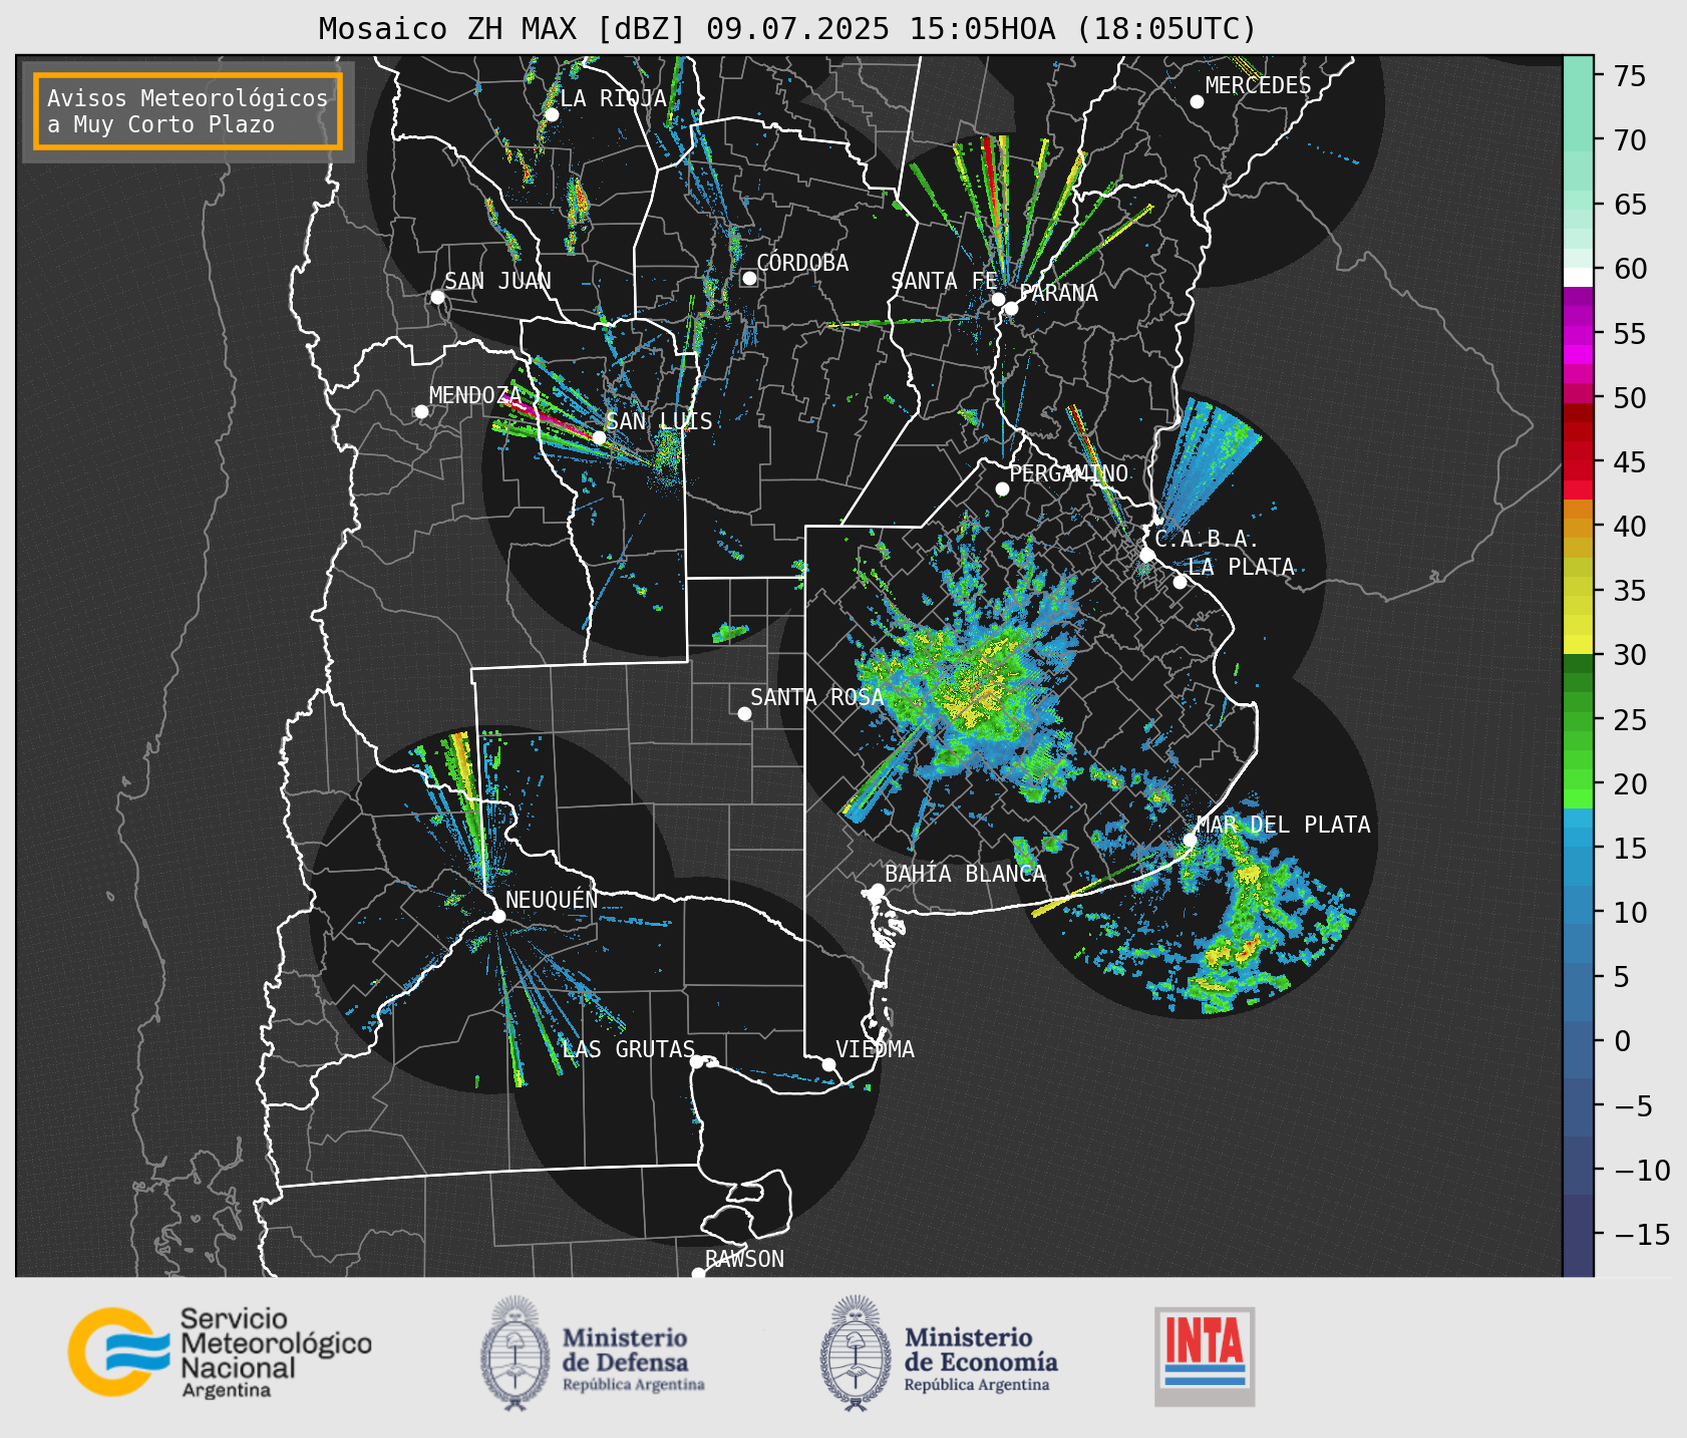Viewport: 1687px width, 1438px height.
Task: Click the MERCEDES city marker
Action: (1196, 102)
